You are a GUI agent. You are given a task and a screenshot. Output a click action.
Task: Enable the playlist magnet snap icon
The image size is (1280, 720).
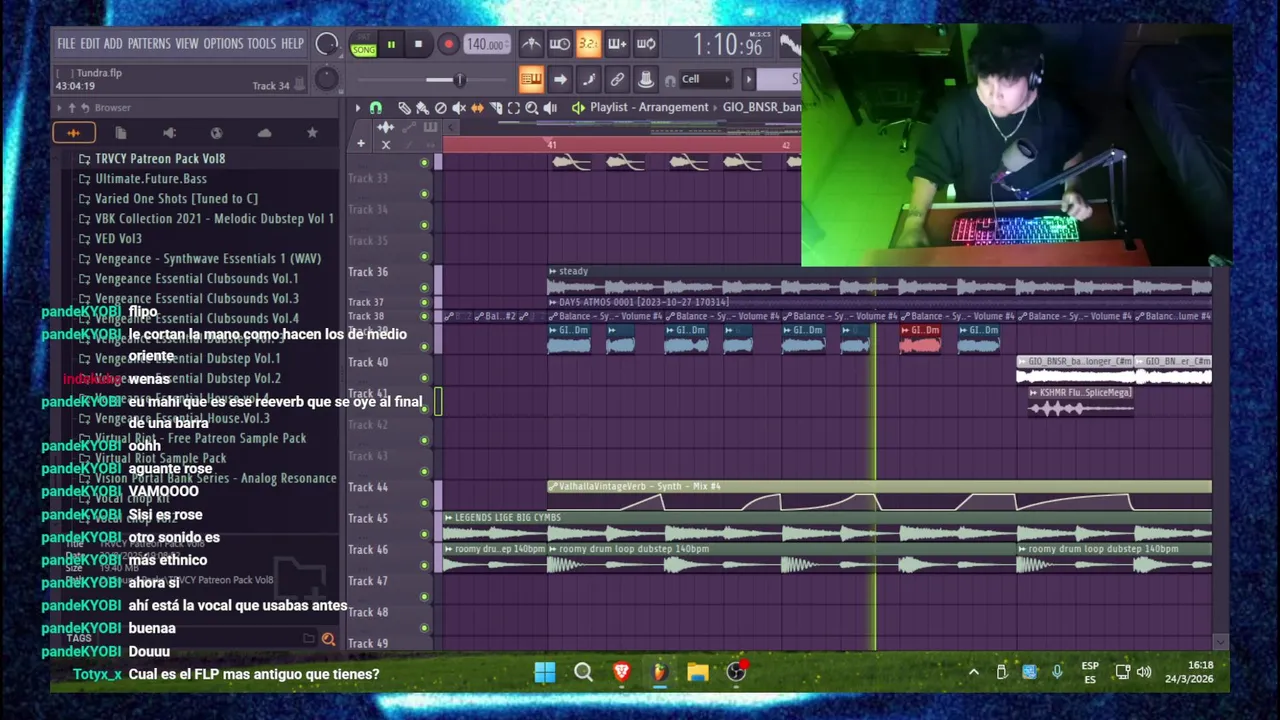[x=376, y=108]
